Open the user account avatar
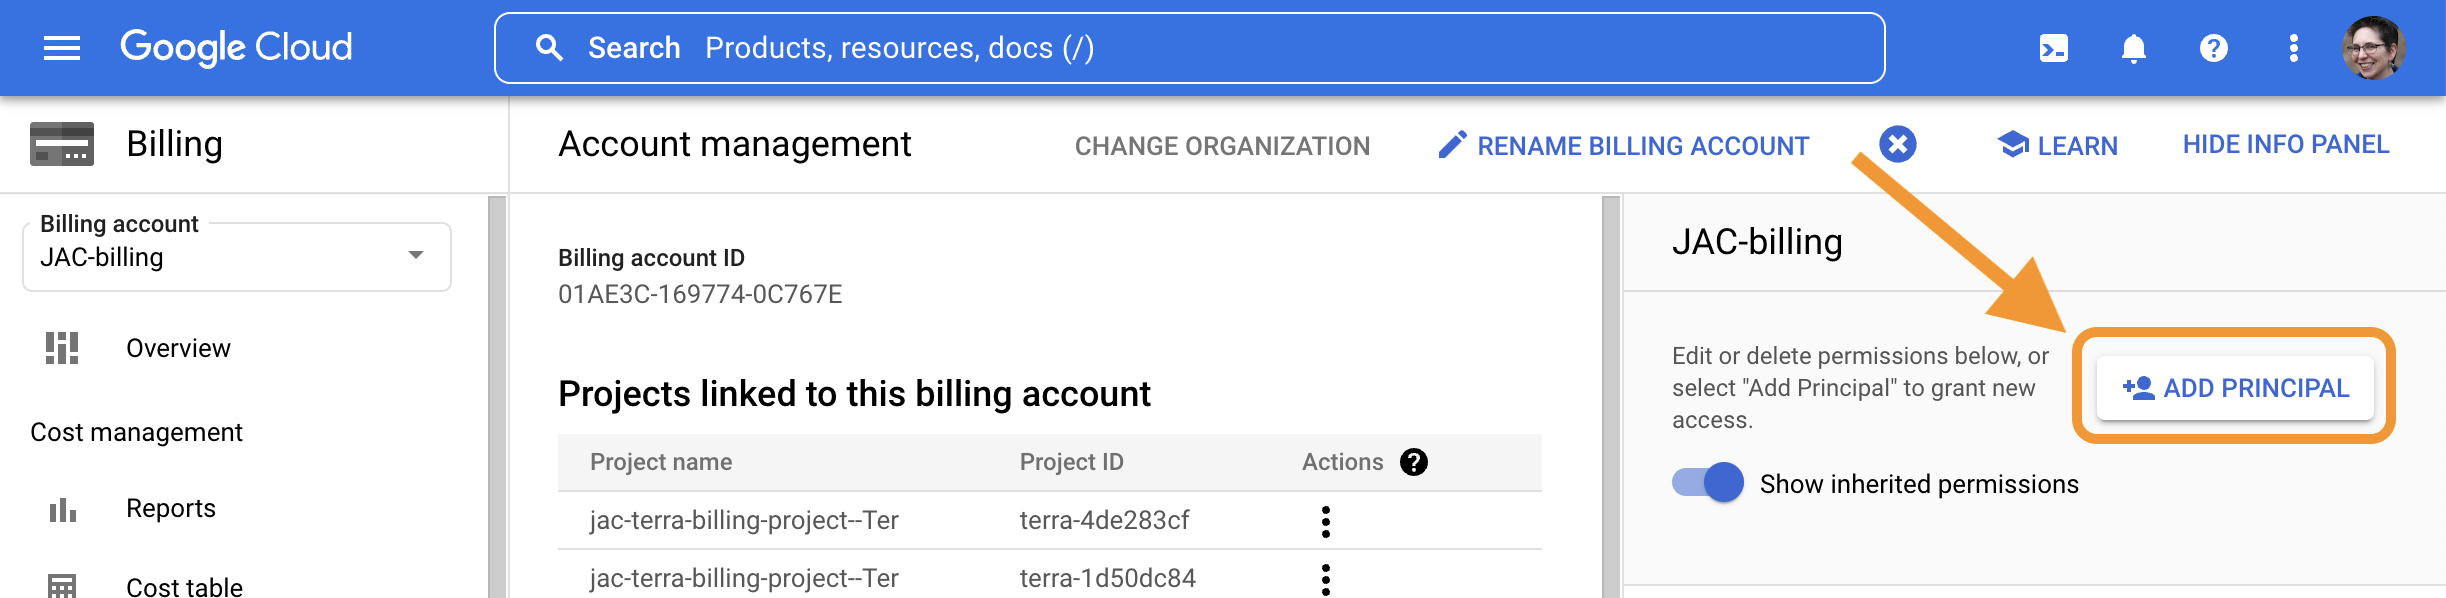The image size is (2446, 598). [2373, 48]
